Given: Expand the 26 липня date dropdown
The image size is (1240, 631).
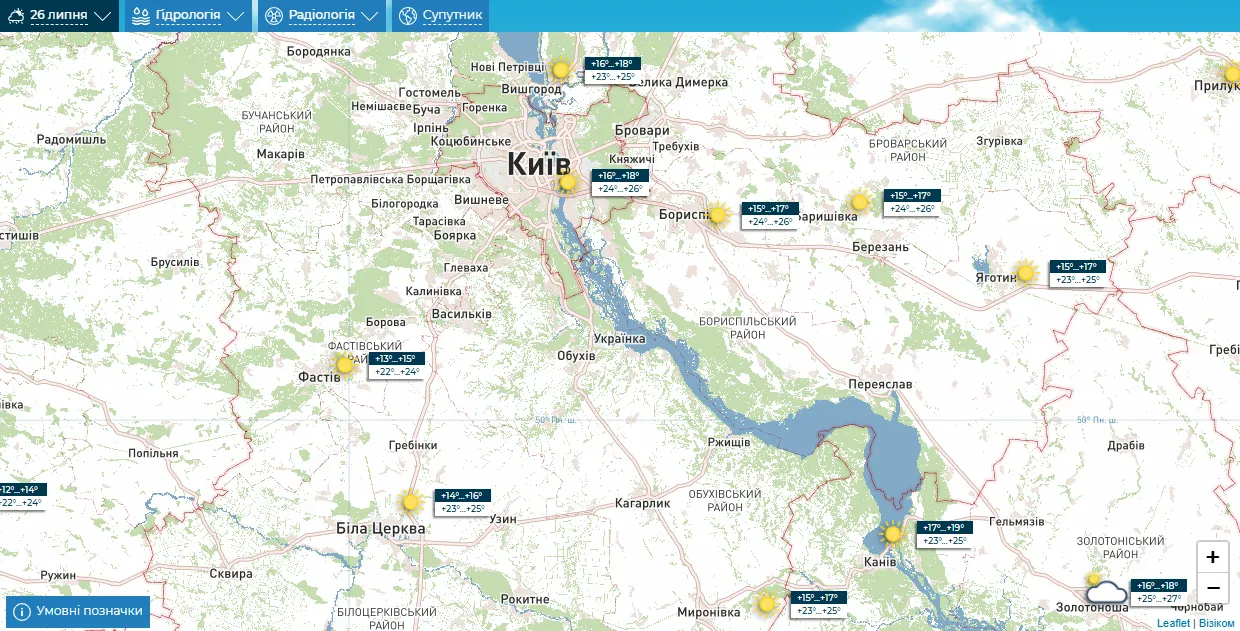Looking at the screenshot, I should click(58, 16).
